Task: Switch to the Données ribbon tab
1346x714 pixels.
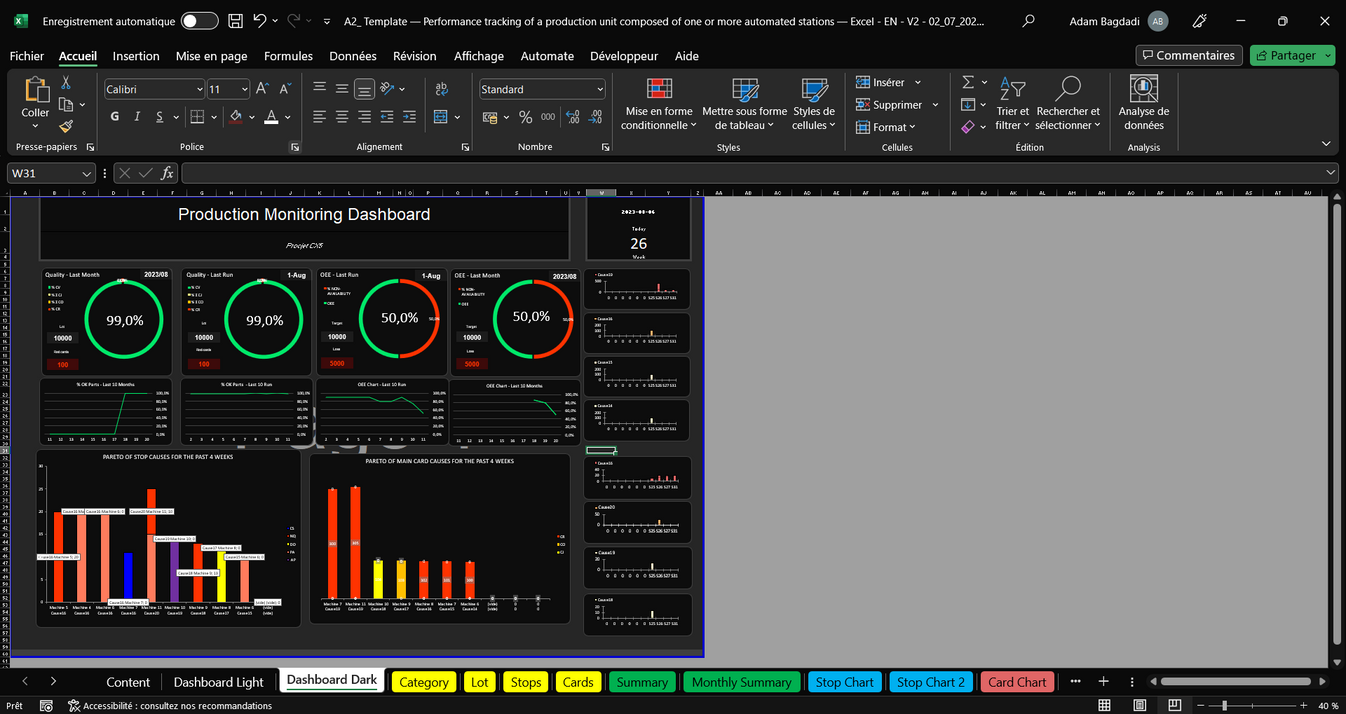Action: tap(352, 56)
